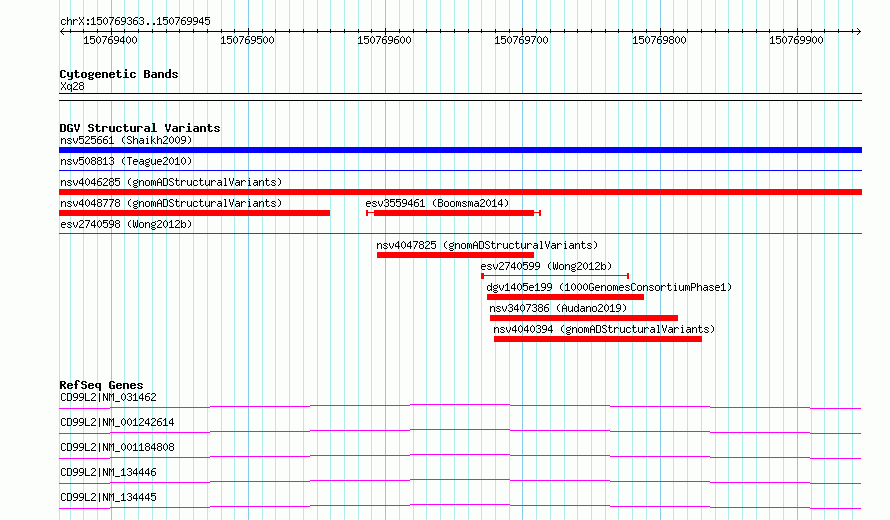Click the esv3559461 (Boomsma2014) variant bar
This screenshot has width=890, height=520.
pyautogui.click(x=454, y=213)
